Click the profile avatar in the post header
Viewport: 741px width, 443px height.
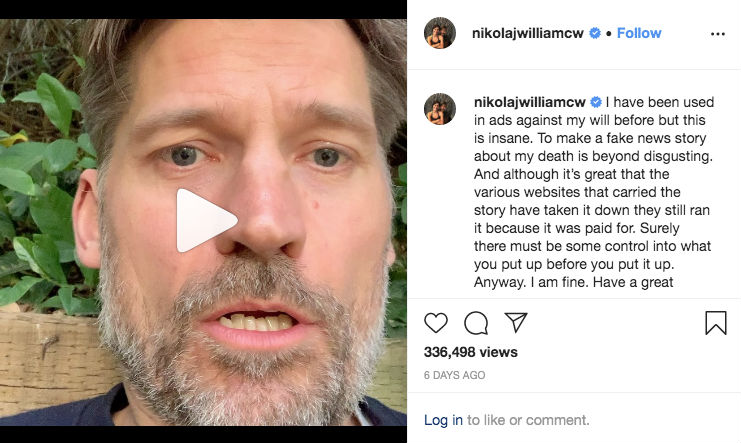coord(440,33)
